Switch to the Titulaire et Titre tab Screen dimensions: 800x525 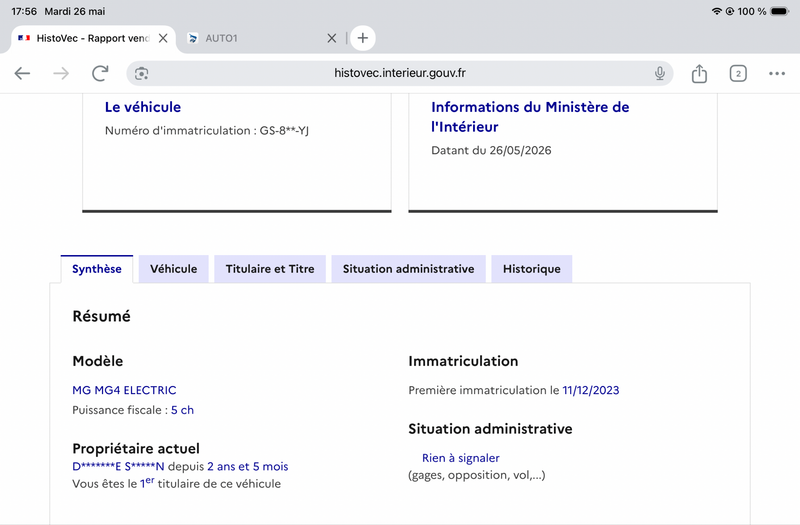pyautogui.click(x=270, y=269)
